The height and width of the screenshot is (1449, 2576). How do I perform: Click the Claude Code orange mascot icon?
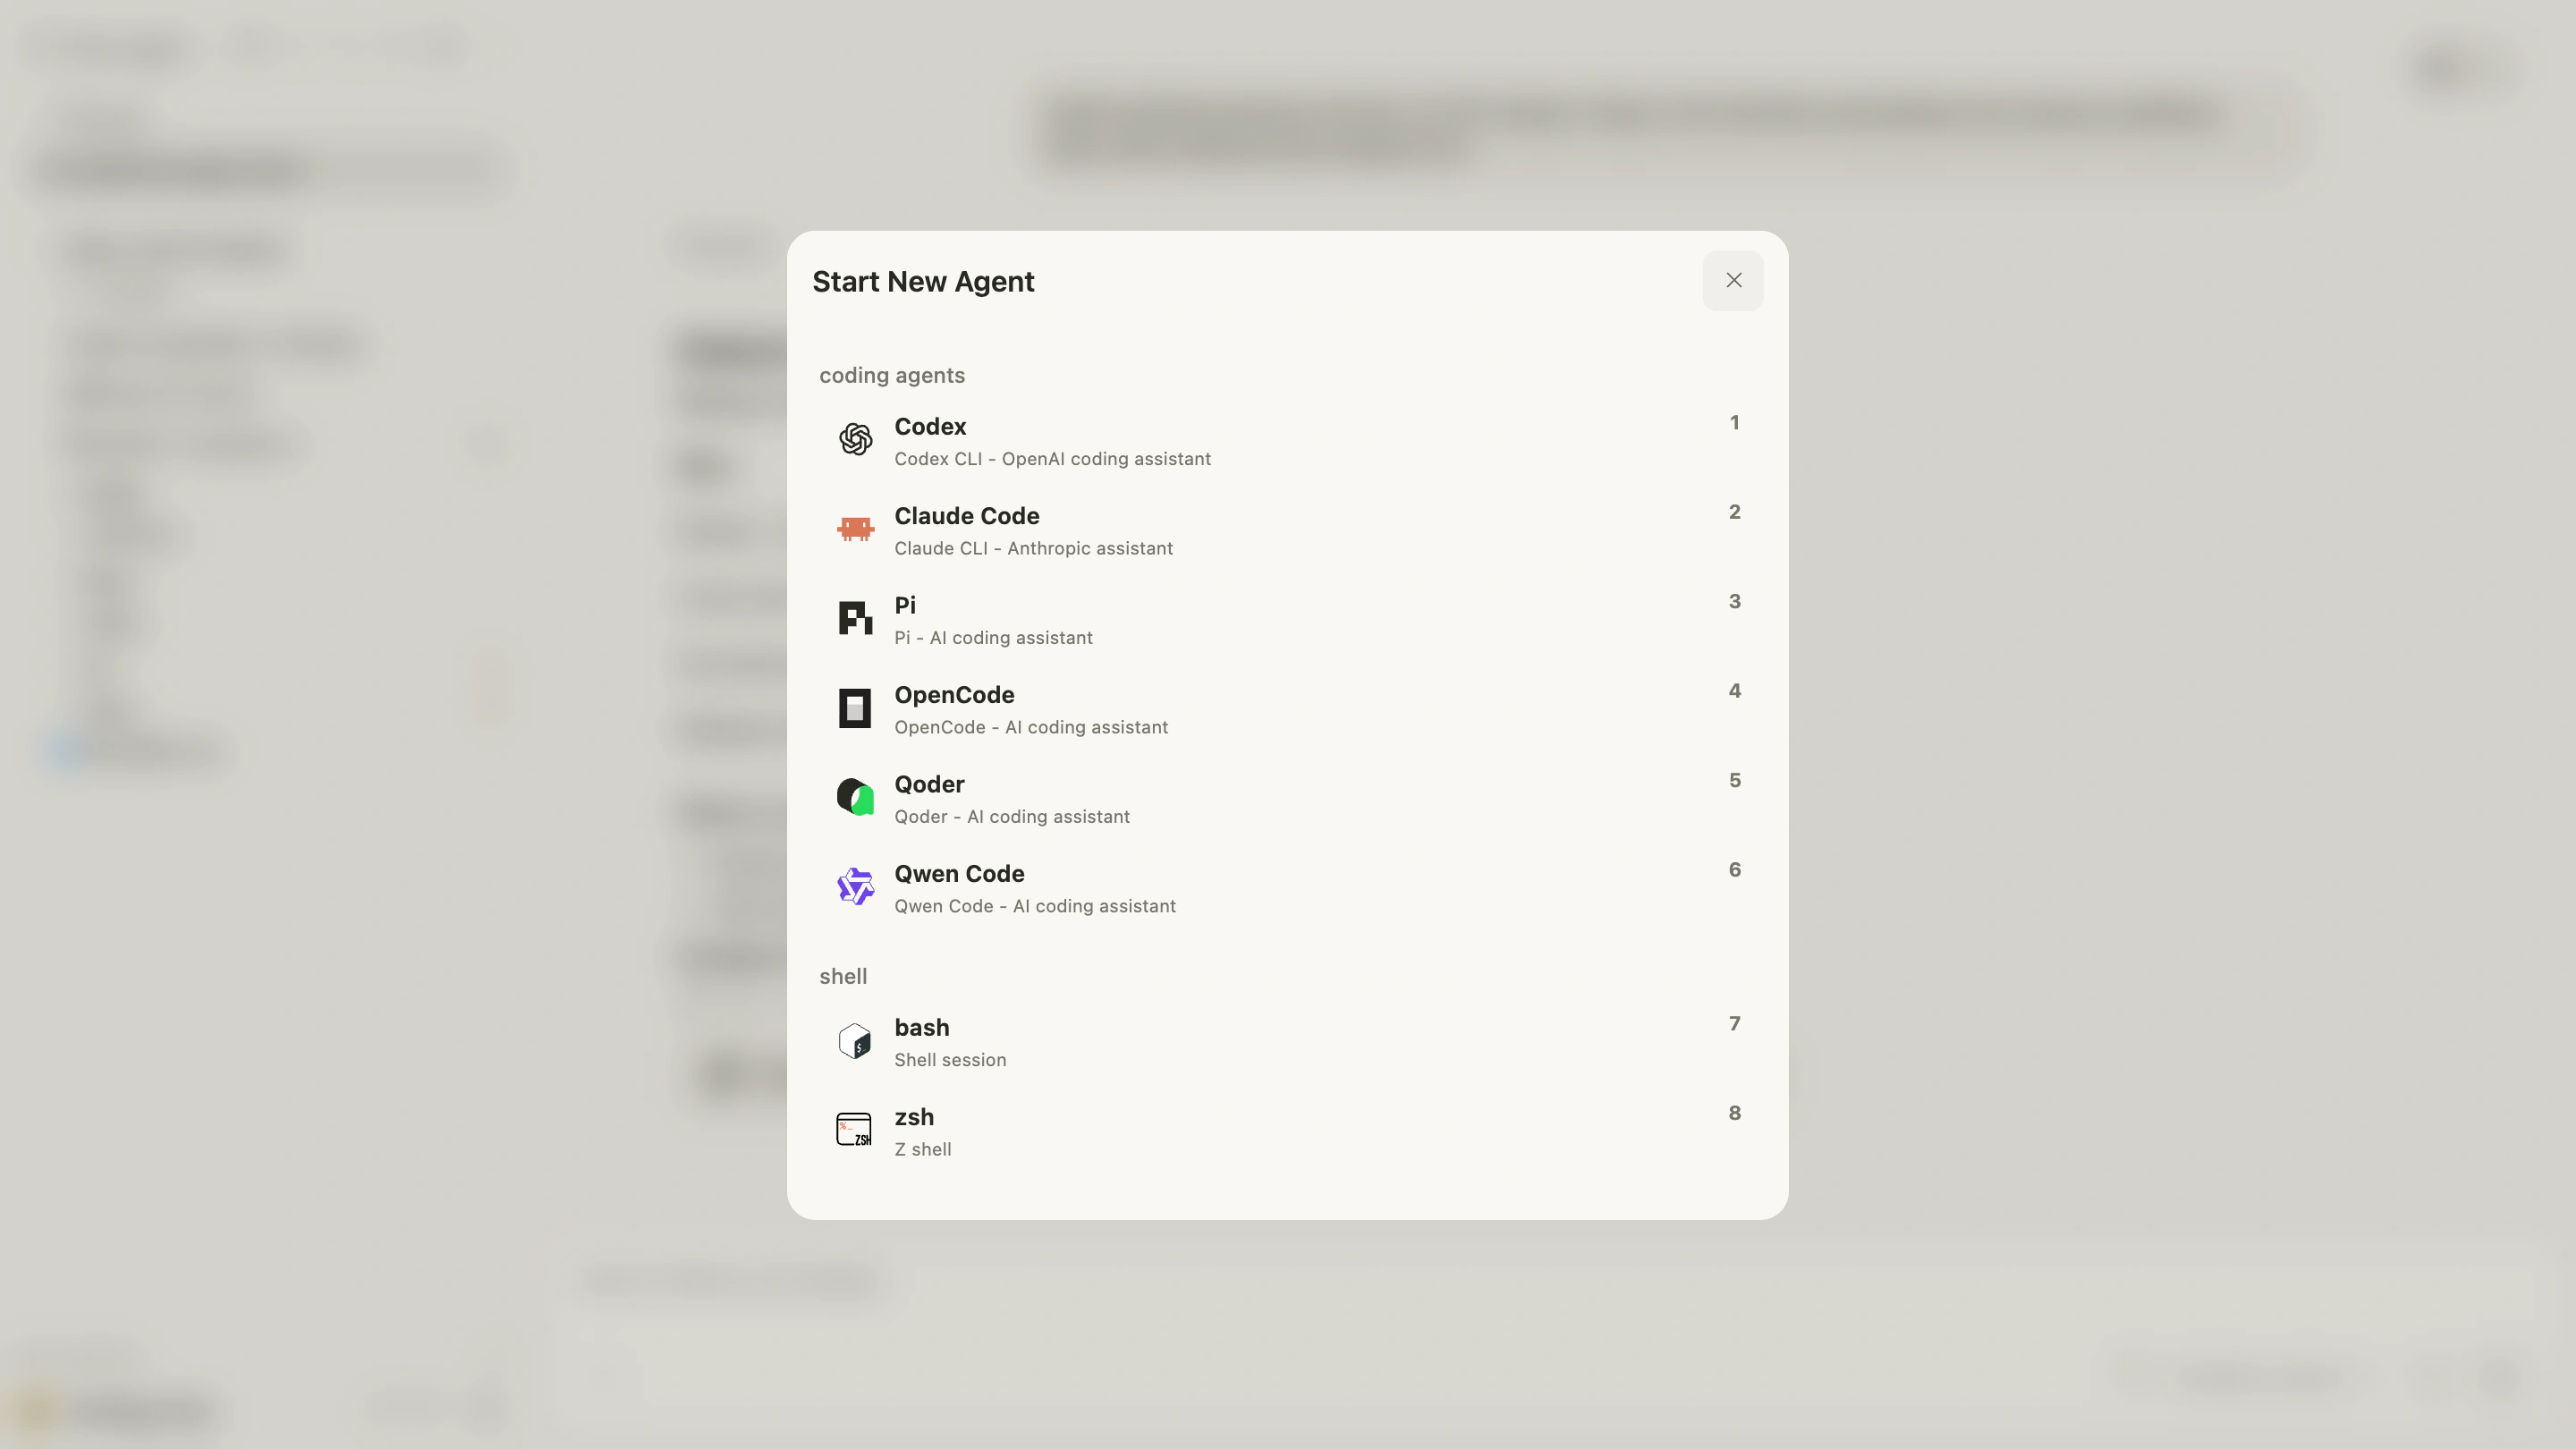pos(855,528)
